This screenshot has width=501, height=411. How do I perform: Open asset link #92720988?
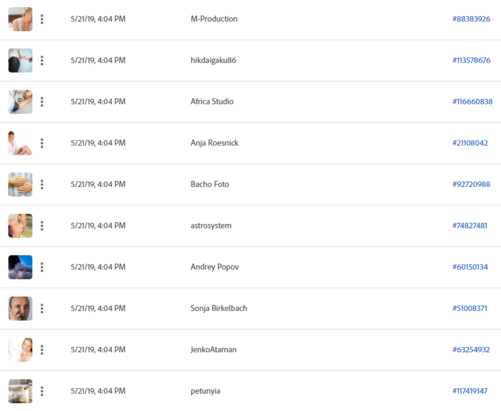coord(471,184)
